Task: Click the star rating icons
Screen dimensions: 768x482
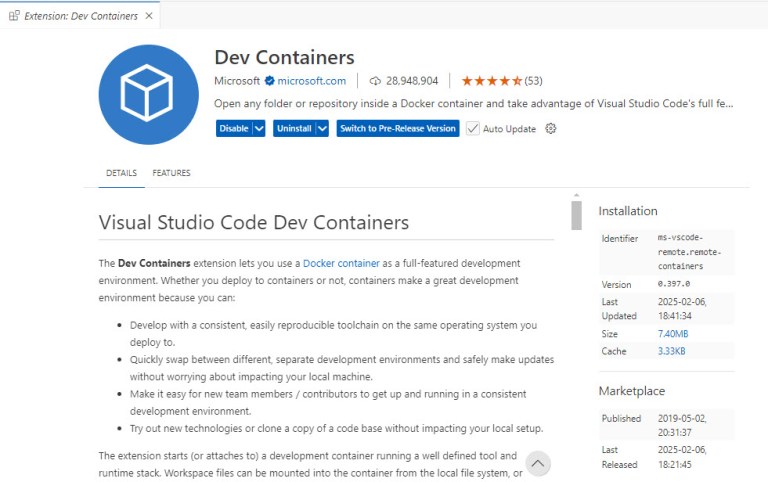Action: coord(491,81)
